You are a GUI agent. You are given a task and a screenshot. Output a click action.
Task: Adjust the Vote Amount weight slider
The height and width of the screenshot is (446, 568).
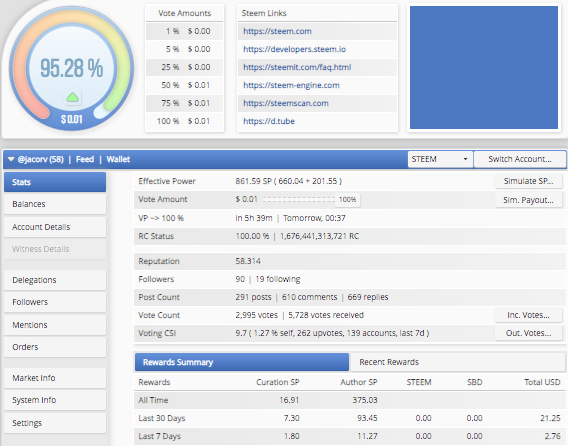pyautogui.click(x=298, y=200)
